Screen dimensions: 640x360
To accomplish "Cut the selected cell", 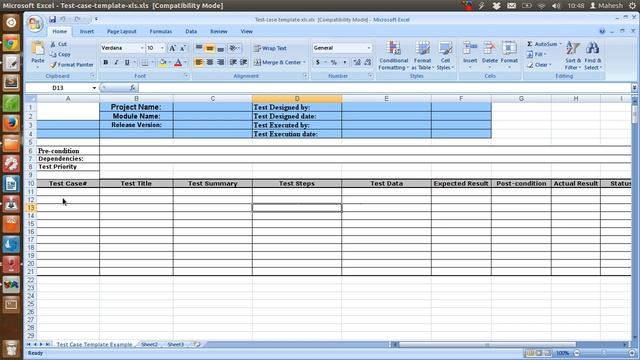I will [x=58, y=44].
